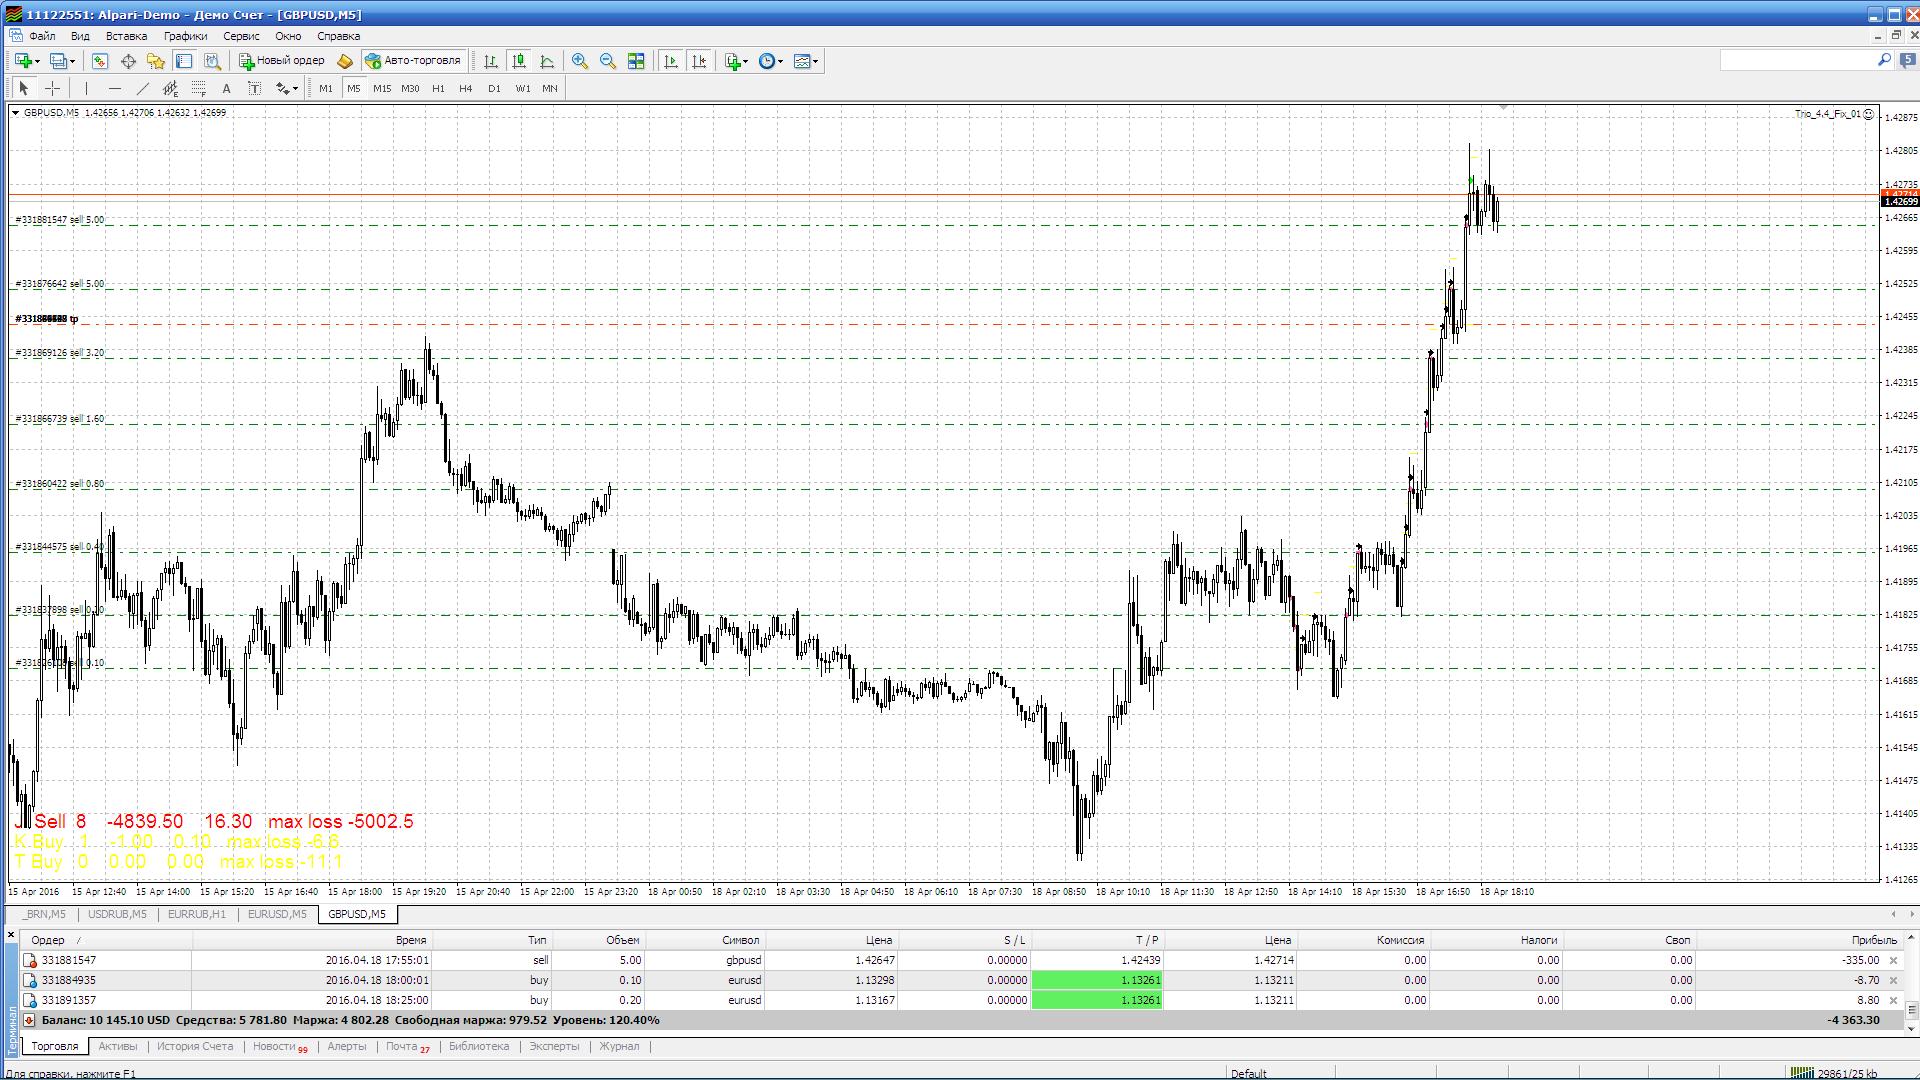Open the Navigator folder-star icon
This screenshot has width=1920, height=1080.
156,61
